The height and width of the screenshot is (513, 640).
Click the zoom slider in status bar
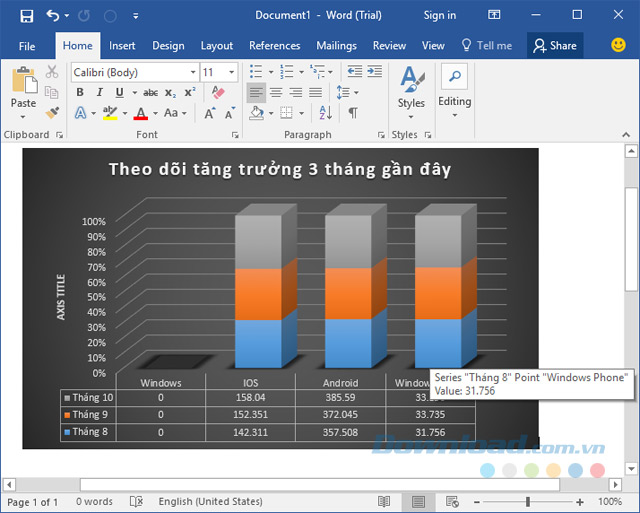(528, 502)
